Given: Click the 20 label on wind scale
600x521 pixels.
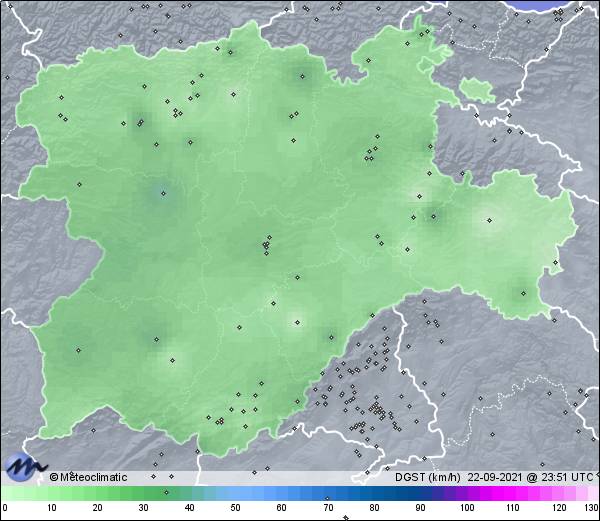Looking at the screenshot, I should pos(98,508).
